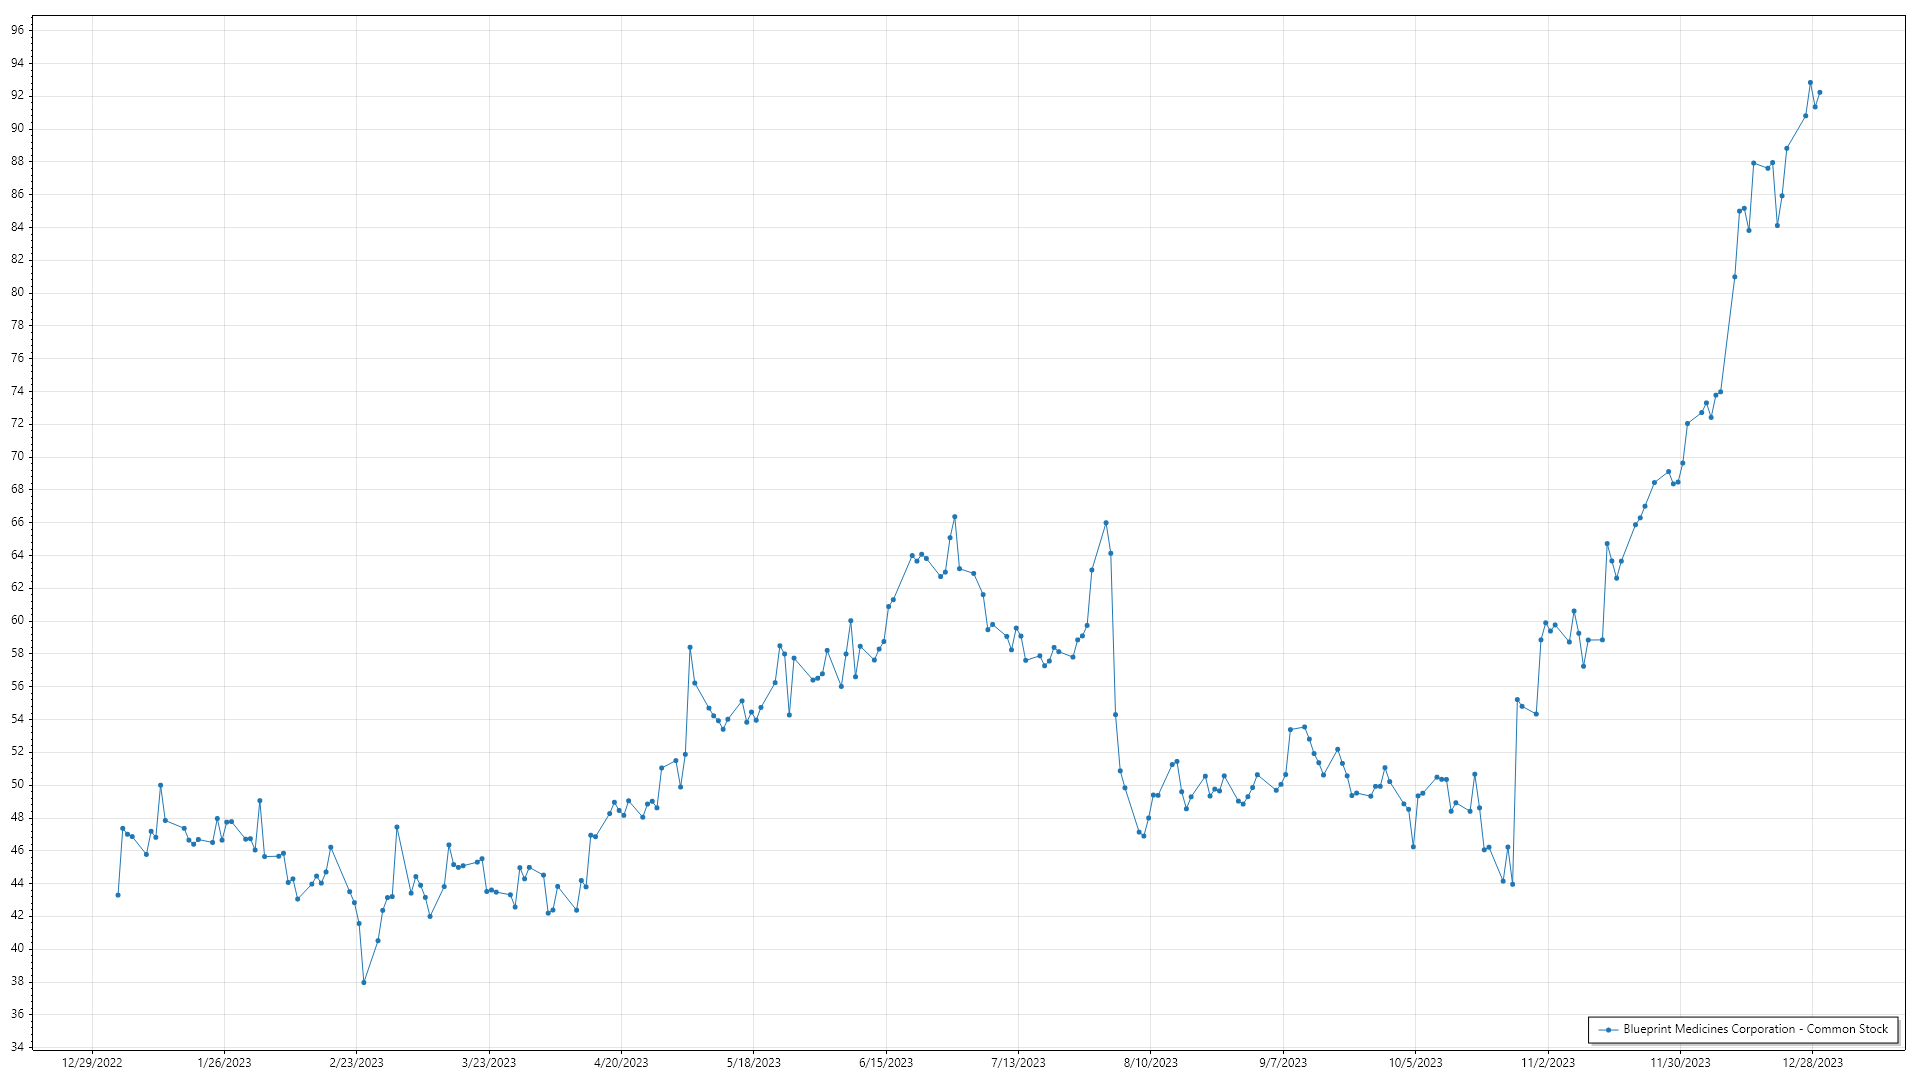The height and width of the screenshot is (1080, 1920).
Task: Click the lowest data point near 38
Action: 364,982
